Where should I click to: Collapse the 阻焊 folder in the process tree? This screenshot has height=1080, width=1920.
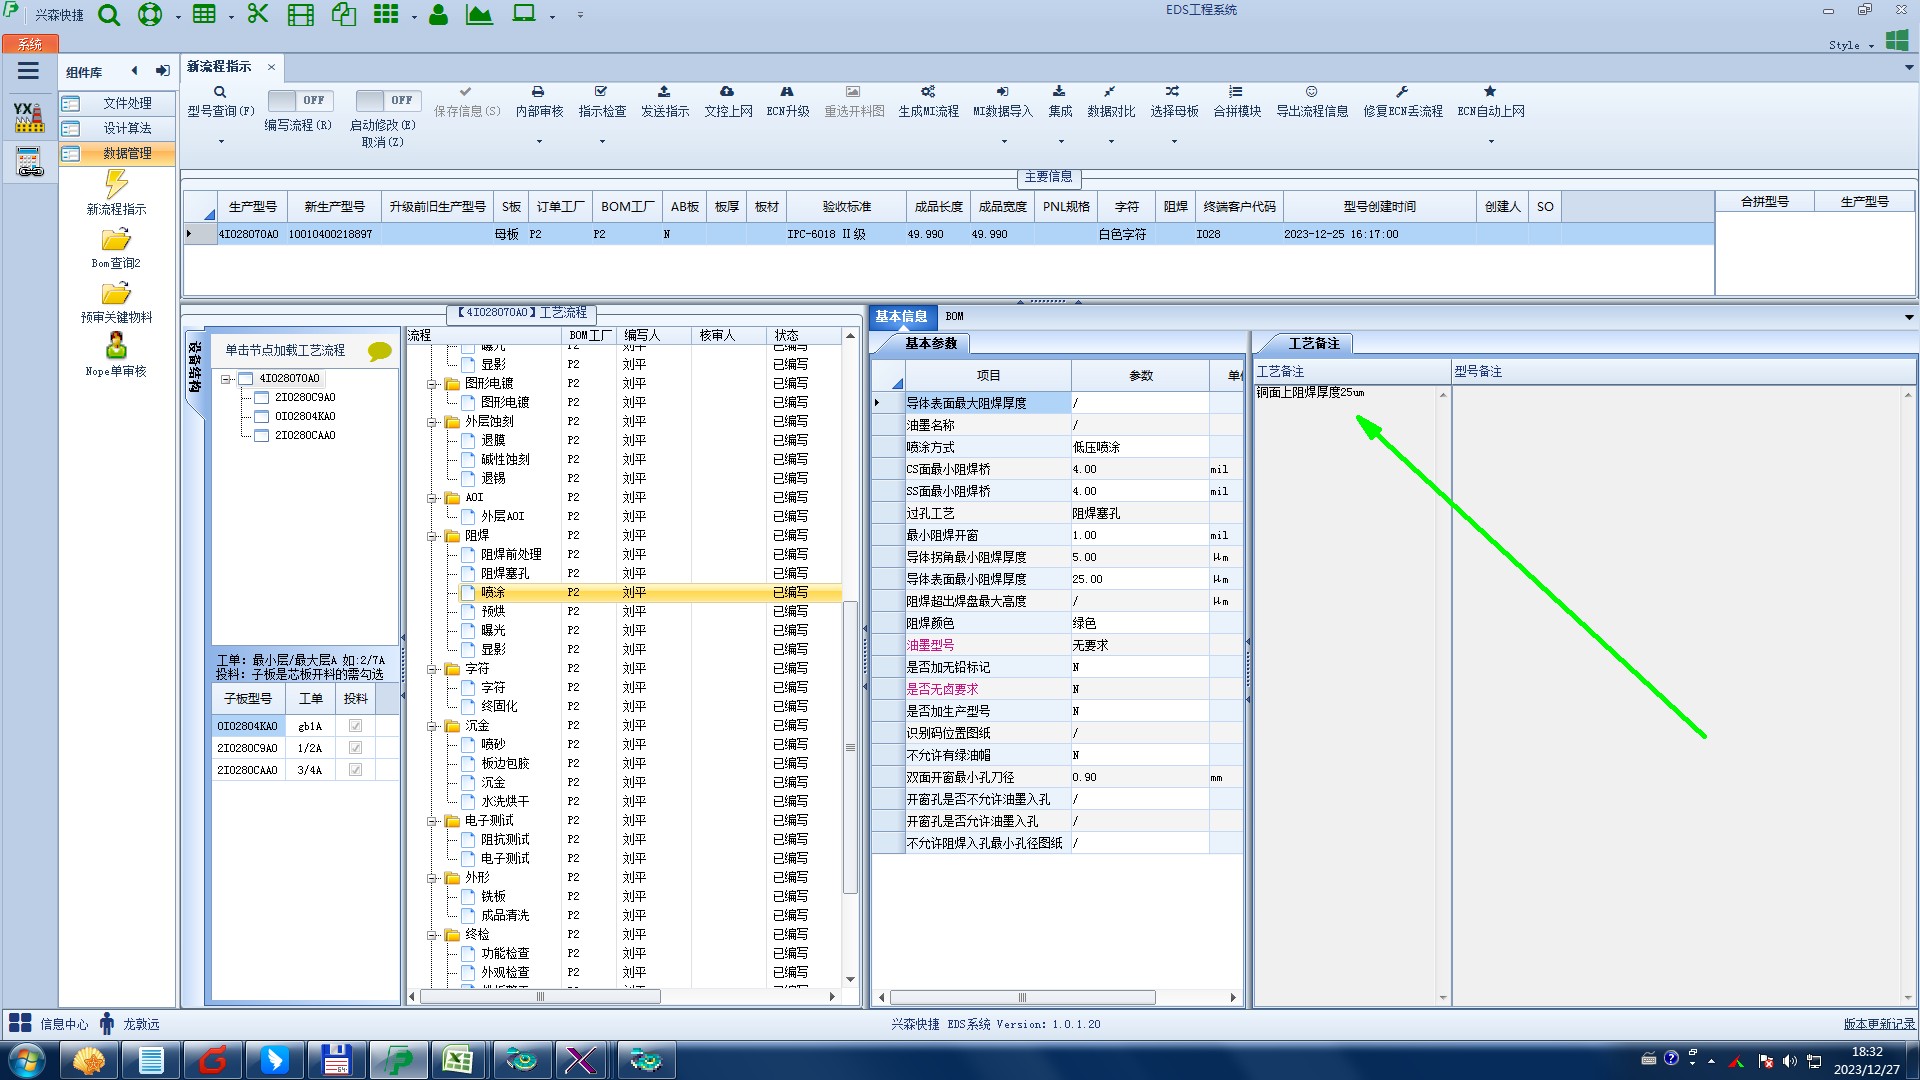pyautogui.click(x=432, y=536)
